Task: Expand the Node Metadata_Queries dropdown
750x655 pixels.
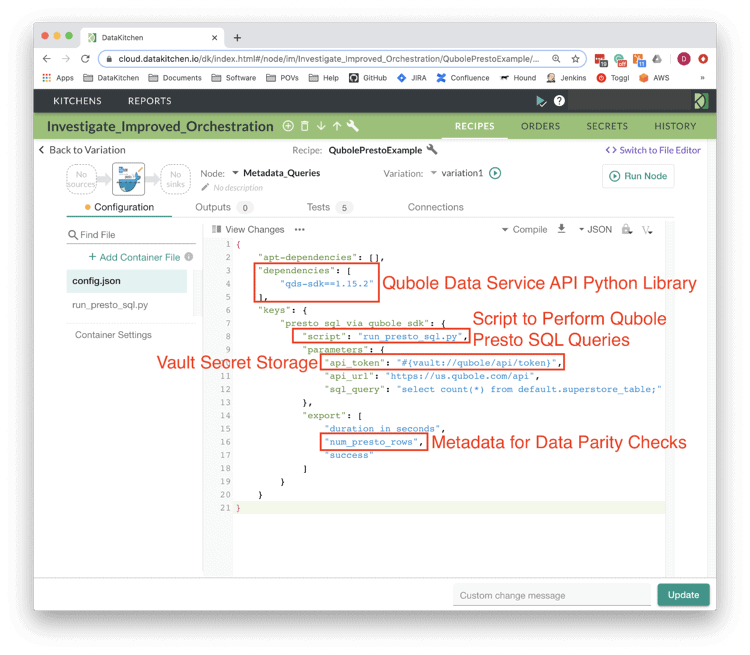Action: click(235, 173)
